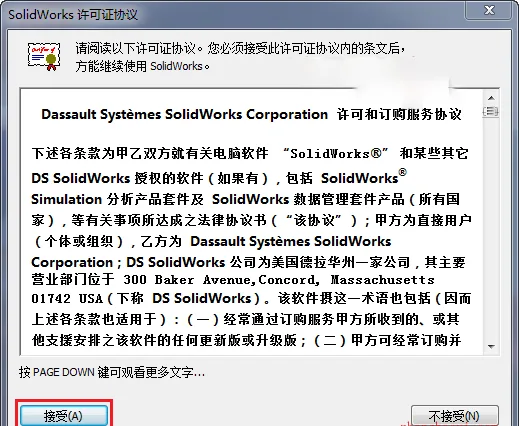Click the text '300 Baker Avenue, Concord, Massachusetts'
The image size is (519, 426).
pos(279,280)
